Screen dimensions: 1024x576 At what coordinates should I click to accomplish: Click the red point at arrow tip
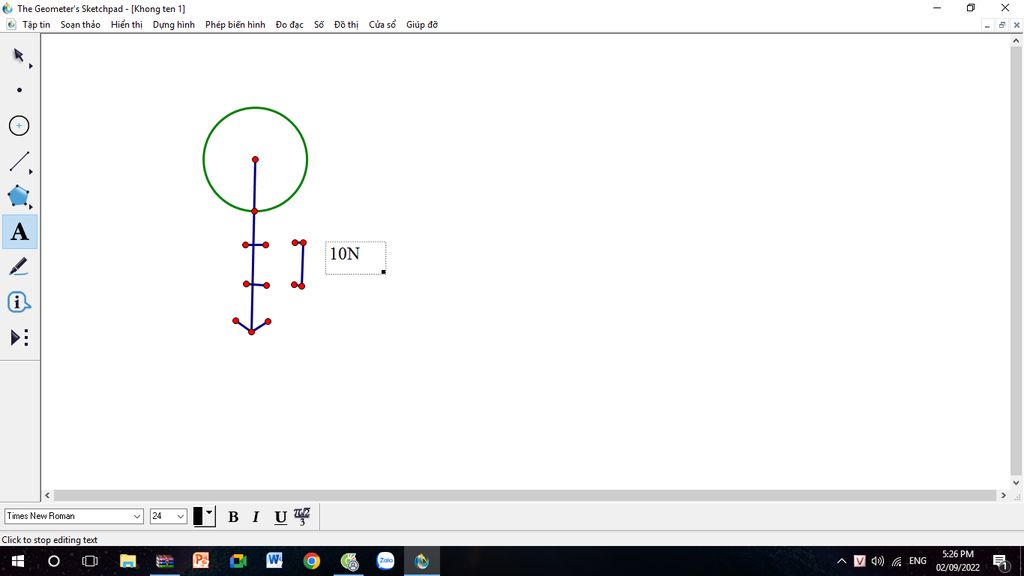251,332
